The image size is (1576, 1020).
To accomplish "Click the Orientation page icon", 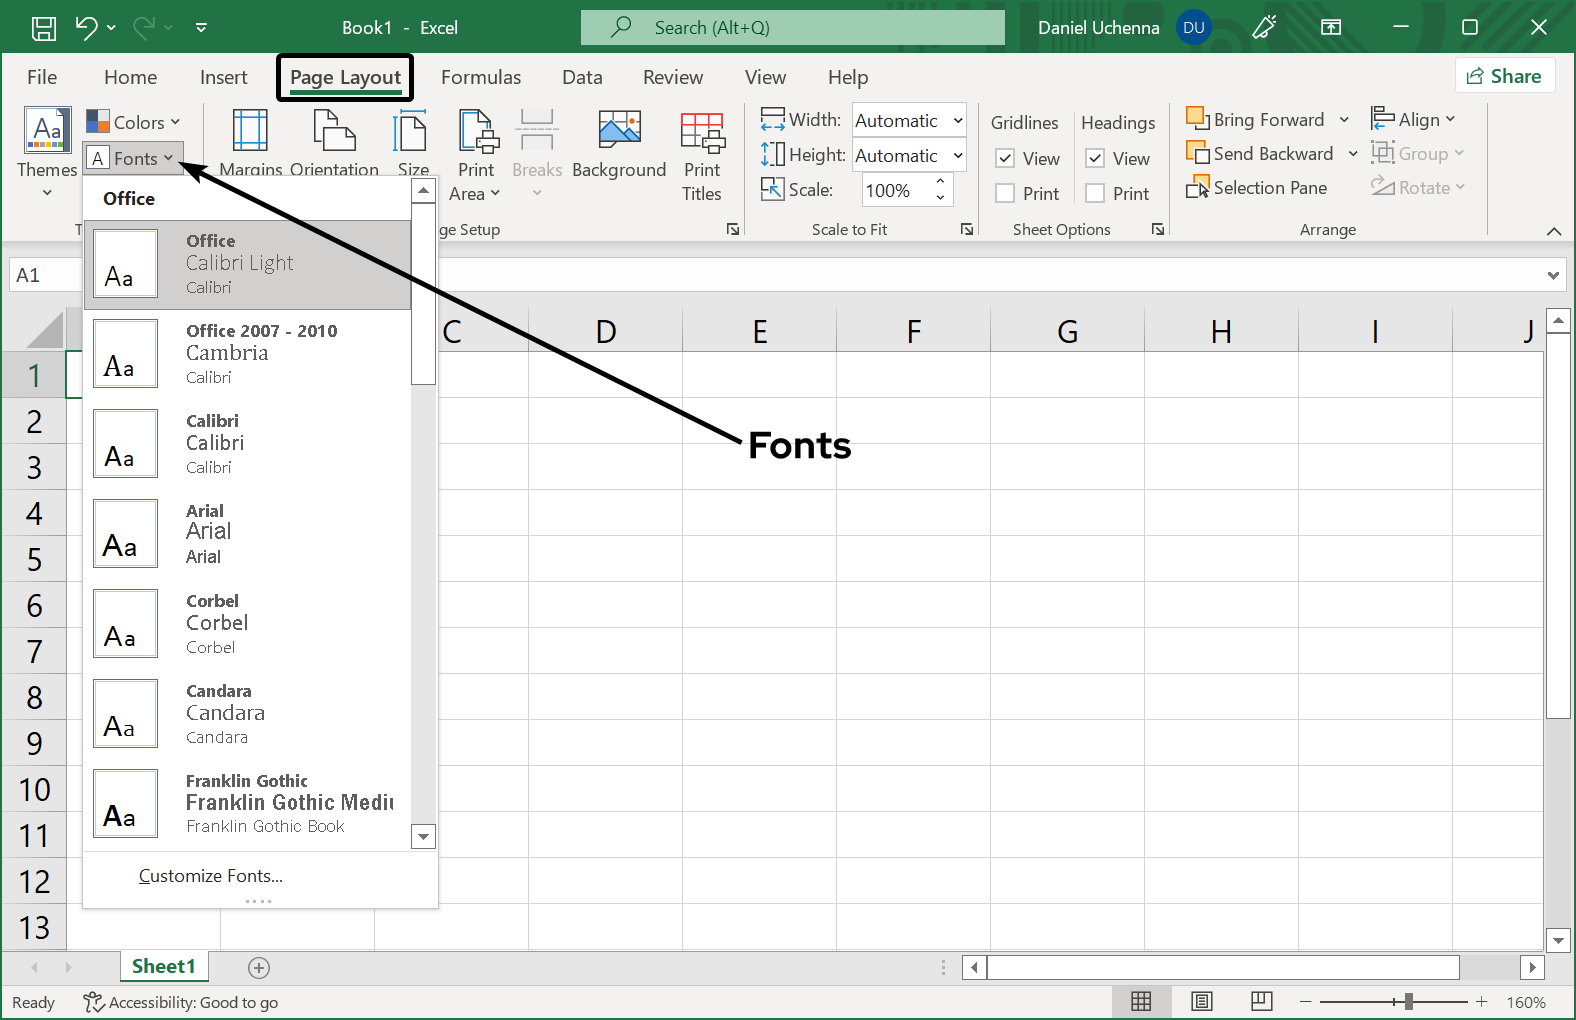I will tap(334, 130).
